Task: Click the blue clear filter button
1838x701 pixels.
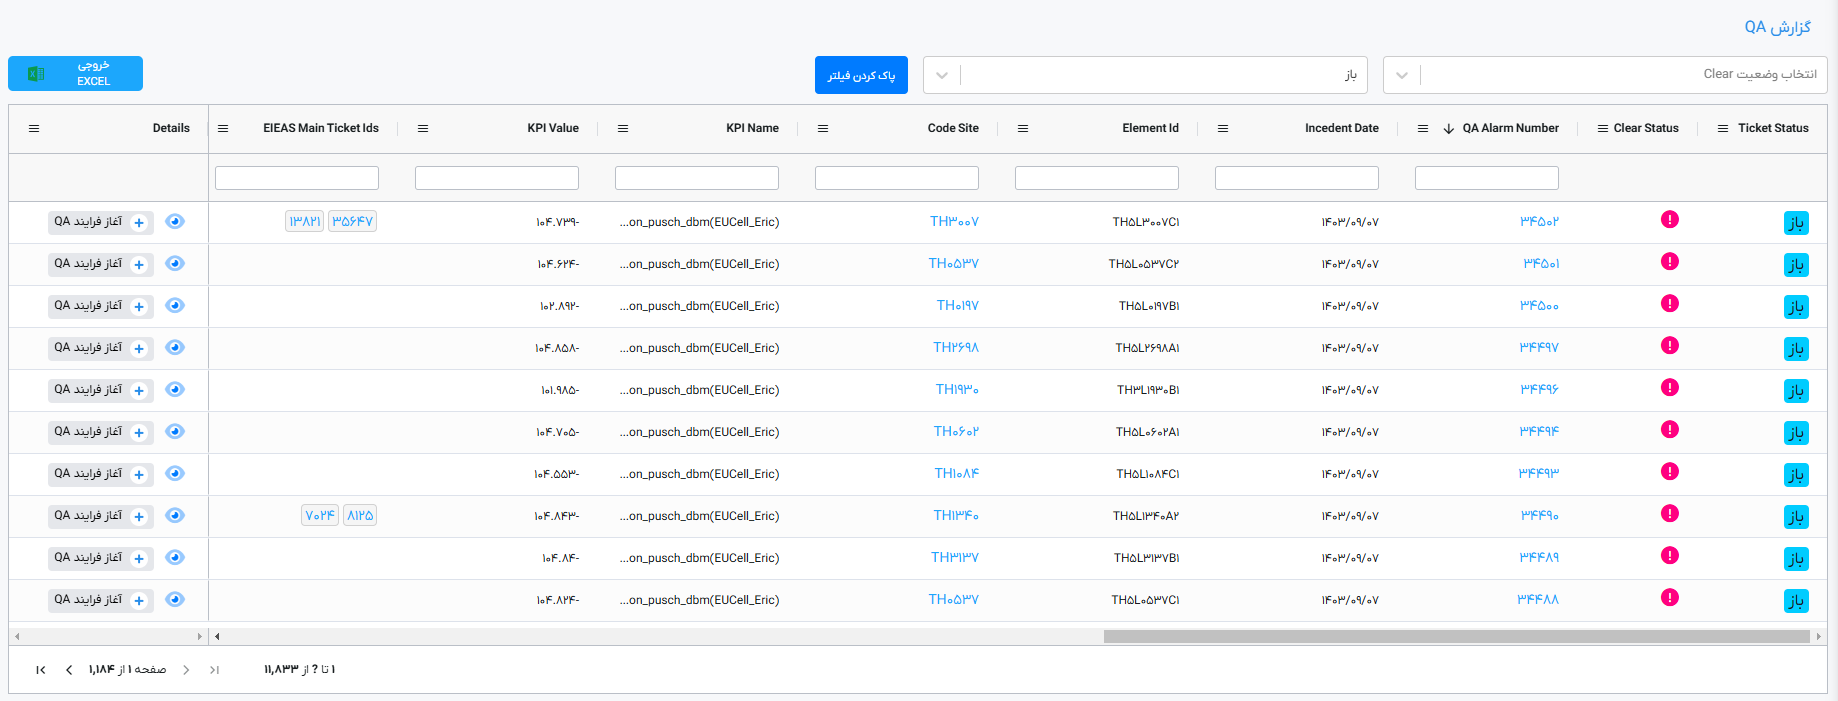Action: (x=861, y=75)
